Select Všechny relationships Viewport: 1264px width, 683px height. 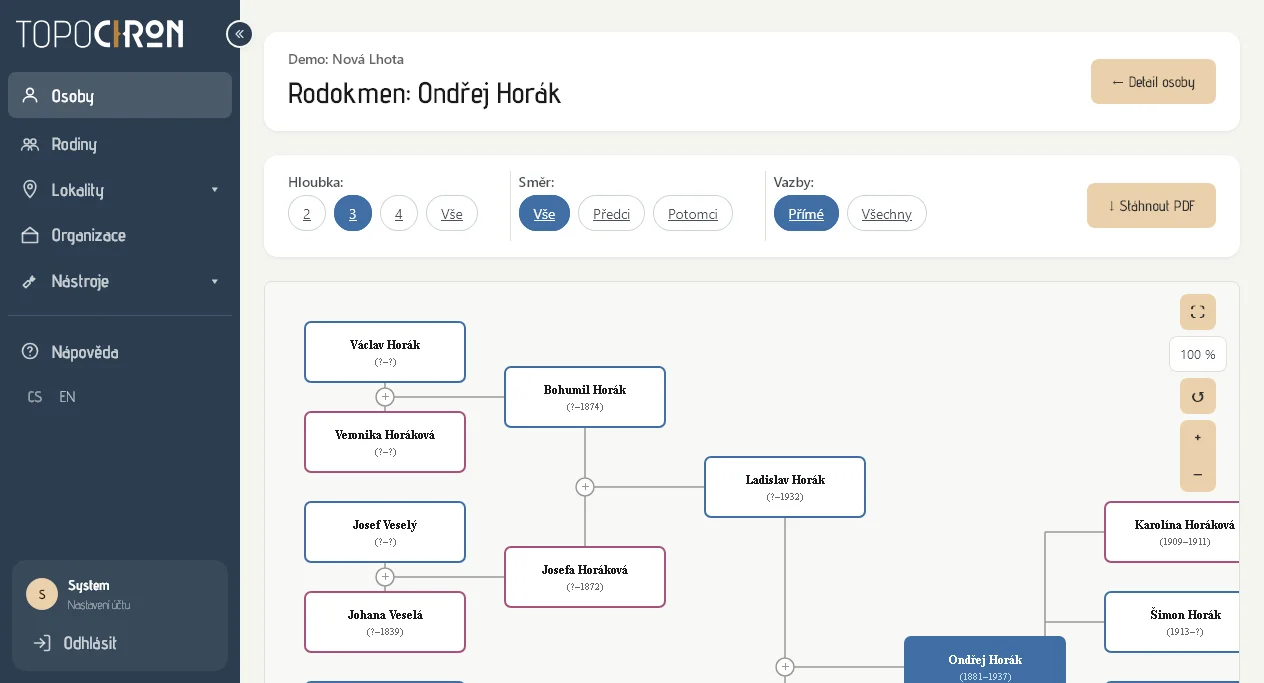click(887, 213)
